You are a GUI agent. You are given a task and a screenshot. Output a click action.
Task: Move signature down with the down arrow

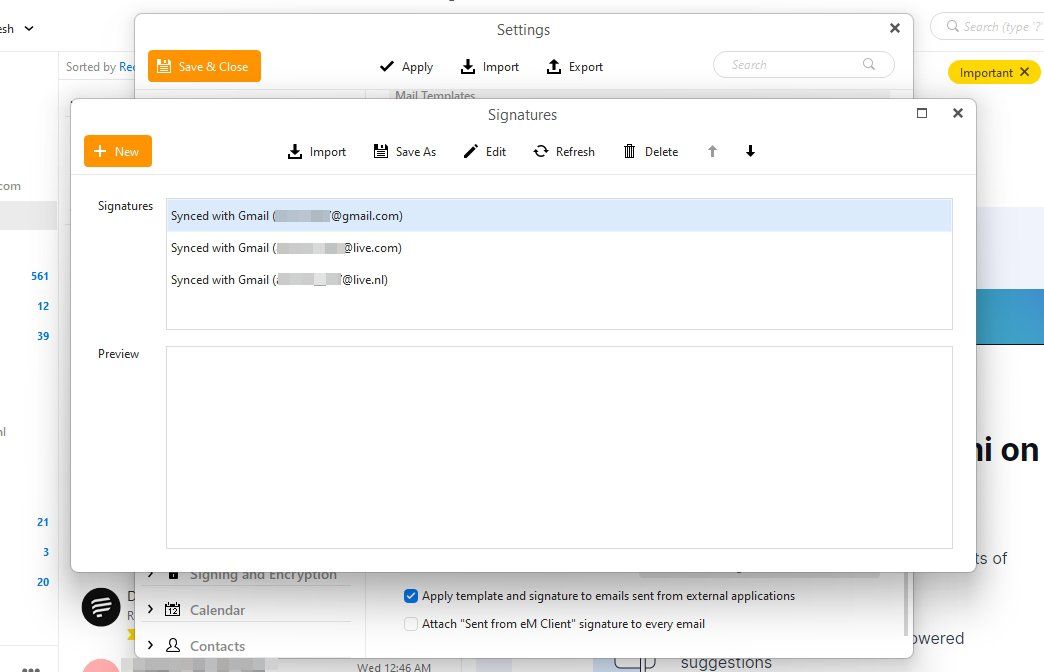pyautogui.click(x=750, y=151)
